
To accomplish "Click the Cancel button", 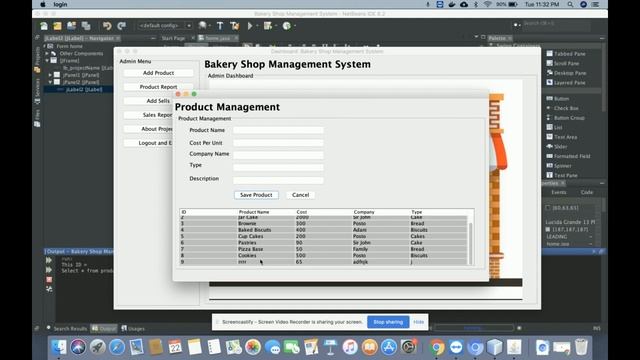I will [300, 195].
